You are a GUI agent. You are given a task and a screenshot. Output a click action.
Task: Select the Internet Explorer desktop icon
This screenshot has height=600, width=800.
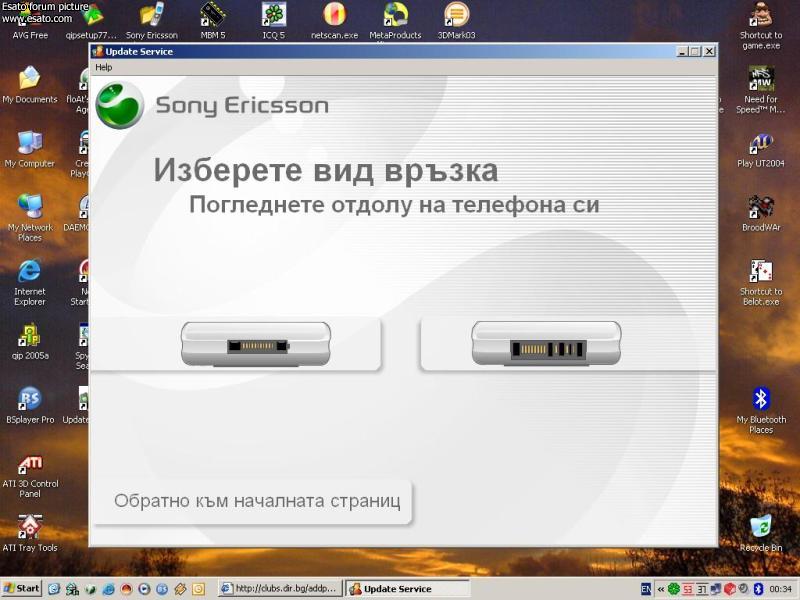point(30,283)
